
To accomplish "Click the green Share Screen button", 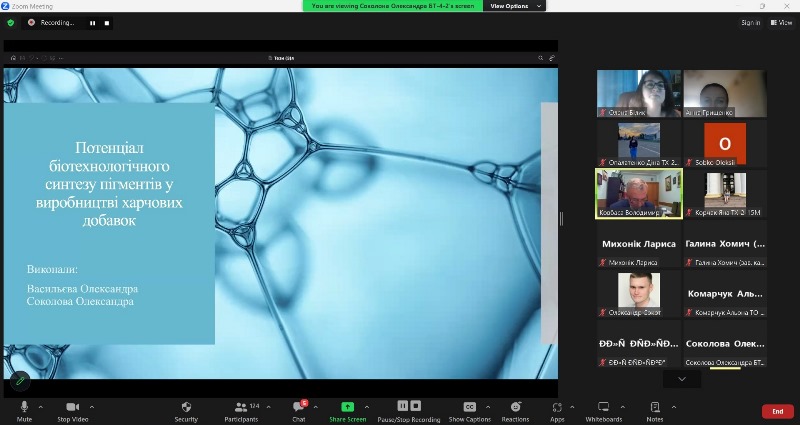I will tap(347, 411).
